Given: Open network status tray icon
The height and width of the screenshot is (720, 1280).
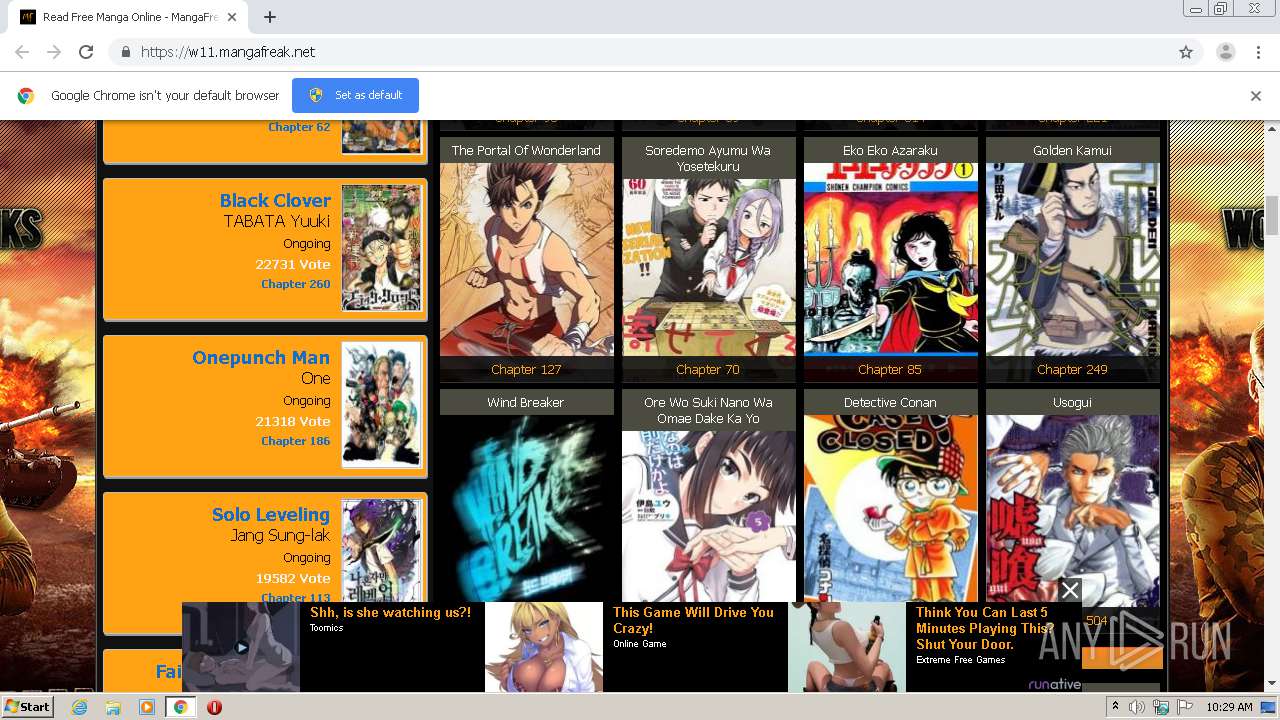Looking at the screenshot, I should point(1161,707).
